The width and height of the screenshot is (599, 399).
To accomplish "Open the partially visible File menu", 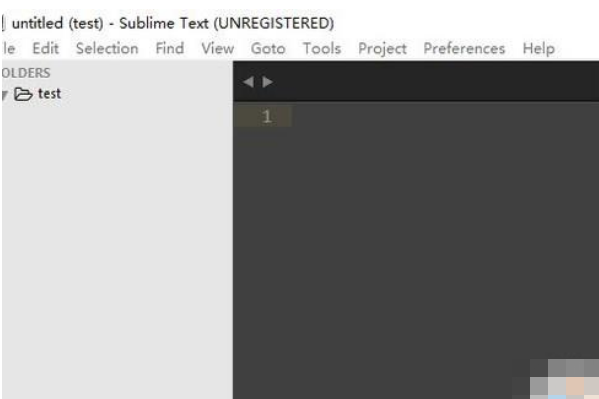I will click(x=9, y=49).
